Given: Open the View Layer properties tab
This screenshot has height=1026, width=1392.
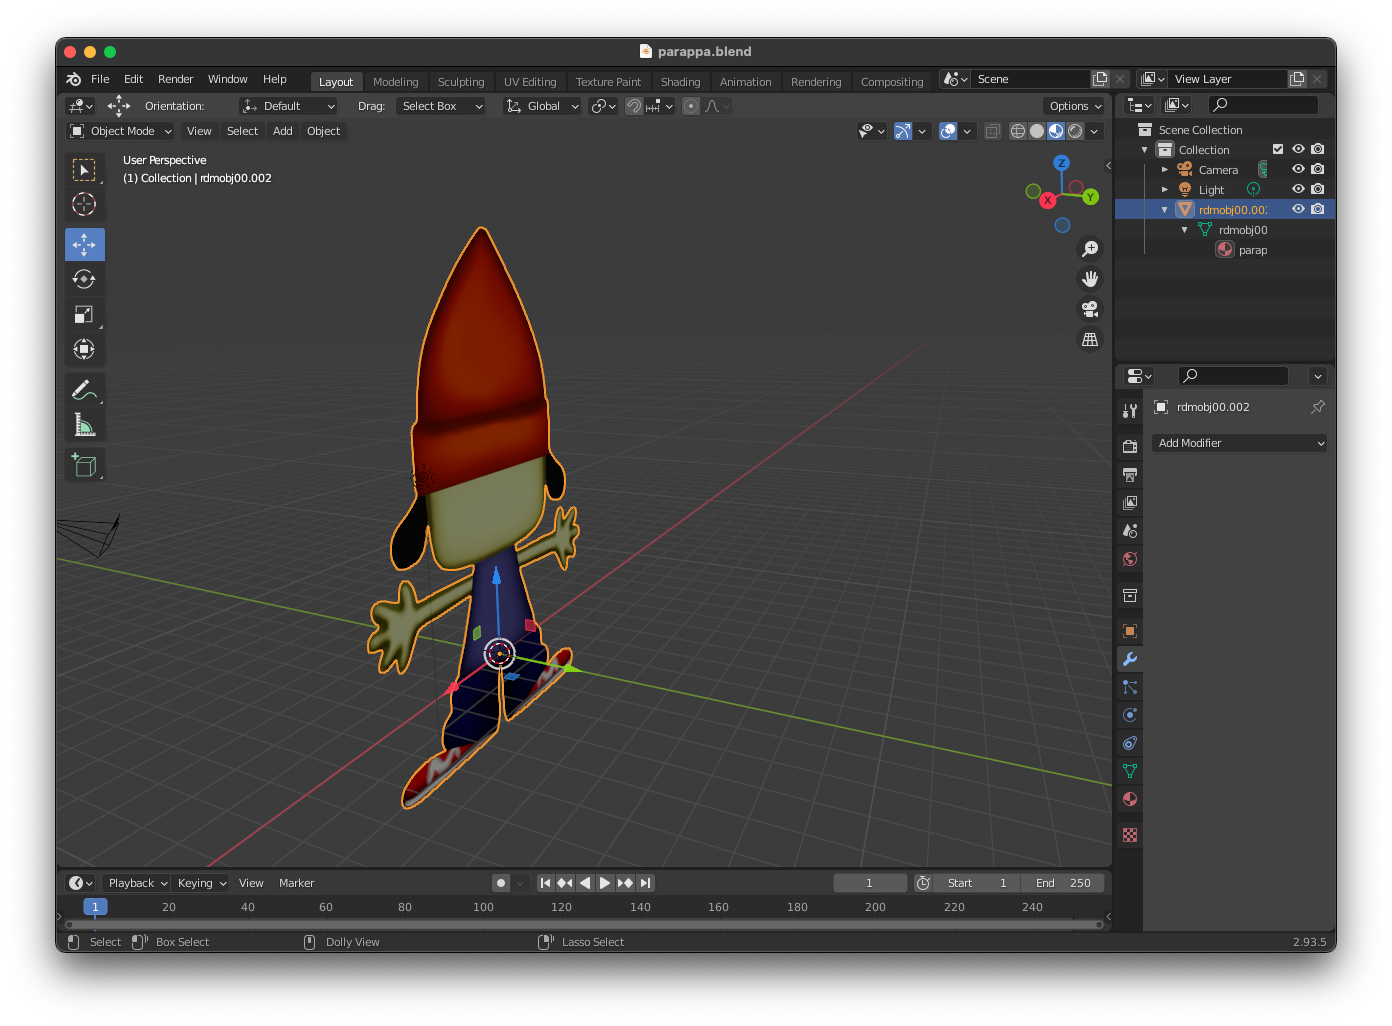Looking at the screenshot, I should pyautogui.click(x=1130, y=502).
